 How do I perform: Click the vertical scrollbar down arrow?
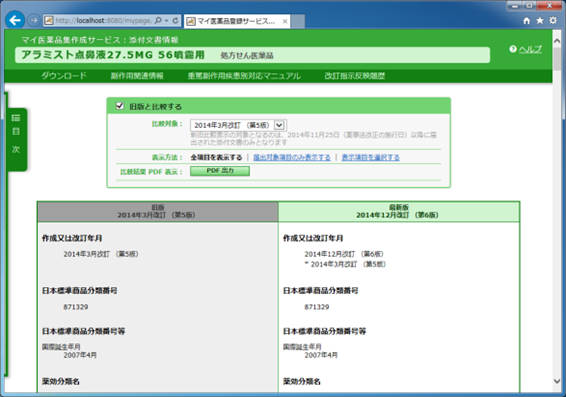coord(557,381)
